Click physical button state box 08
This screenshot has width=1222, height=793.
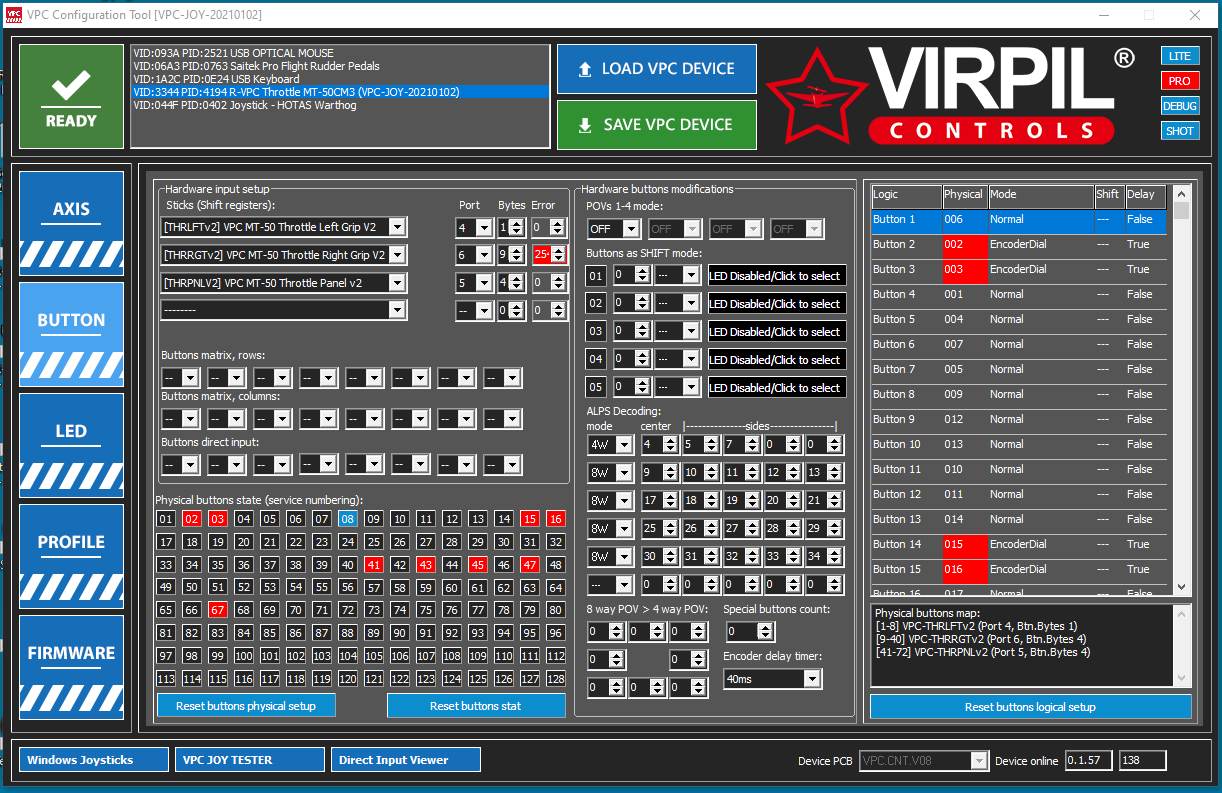[x=348, y=518]
